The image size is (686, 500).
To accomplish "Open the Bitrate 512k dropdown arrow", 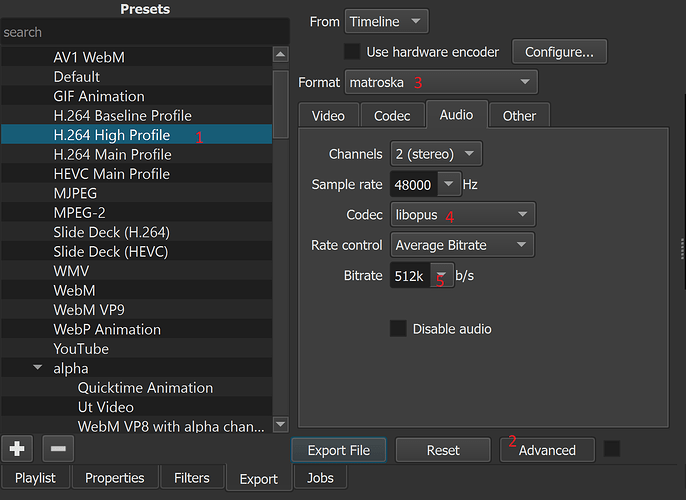I will (442, 276).
